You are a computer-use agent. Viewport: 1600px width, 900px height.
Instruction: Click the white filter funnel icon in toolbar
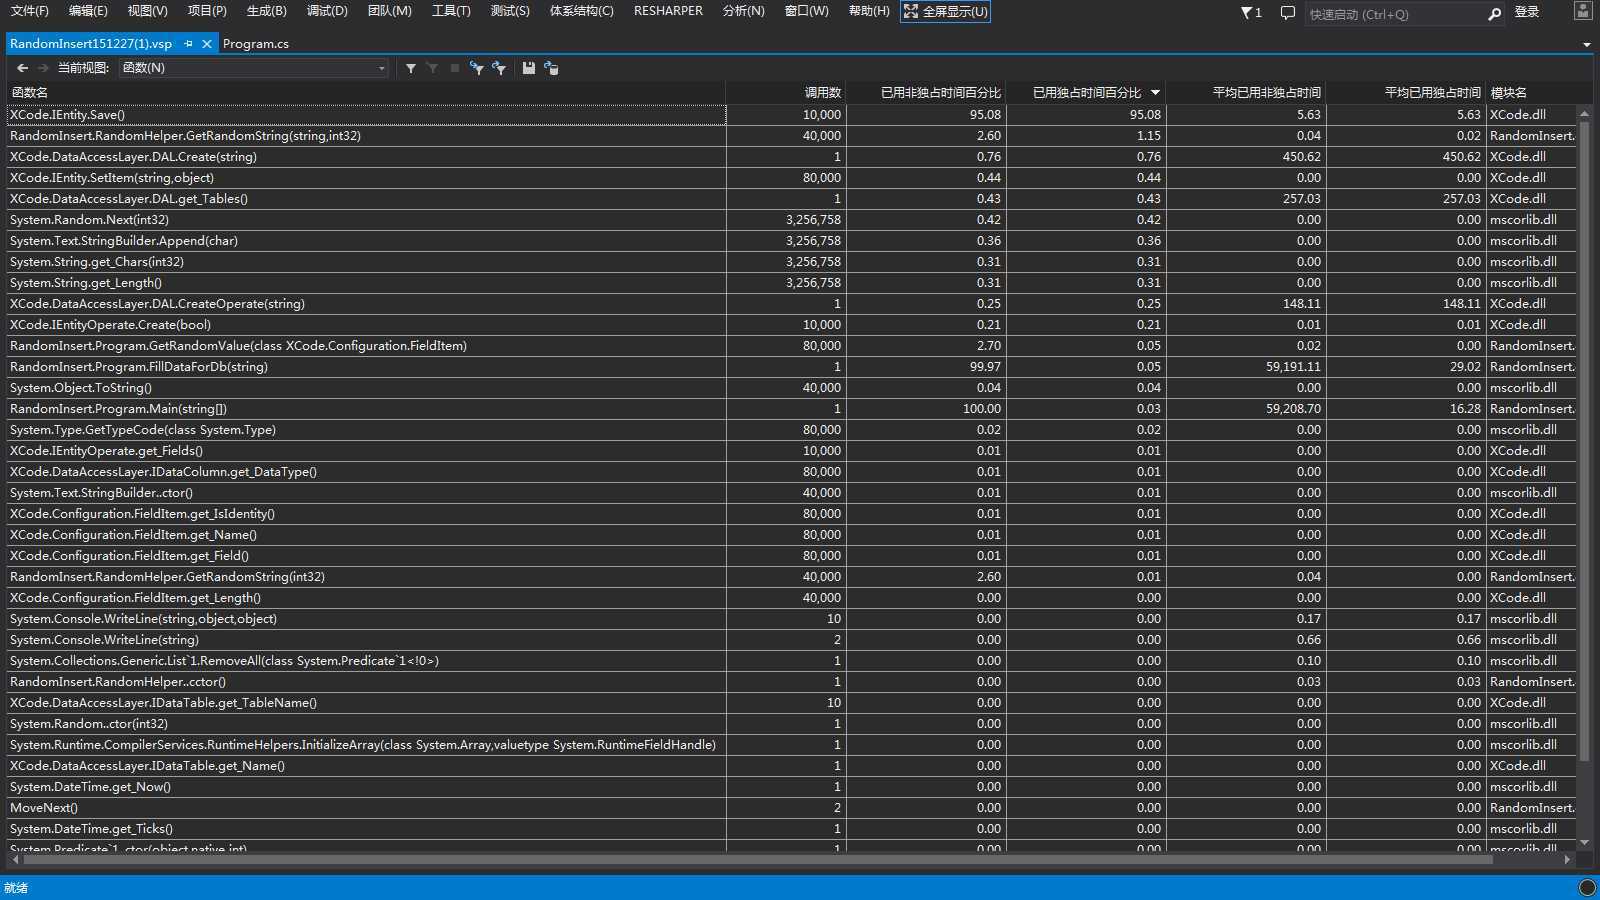(411, 68)
